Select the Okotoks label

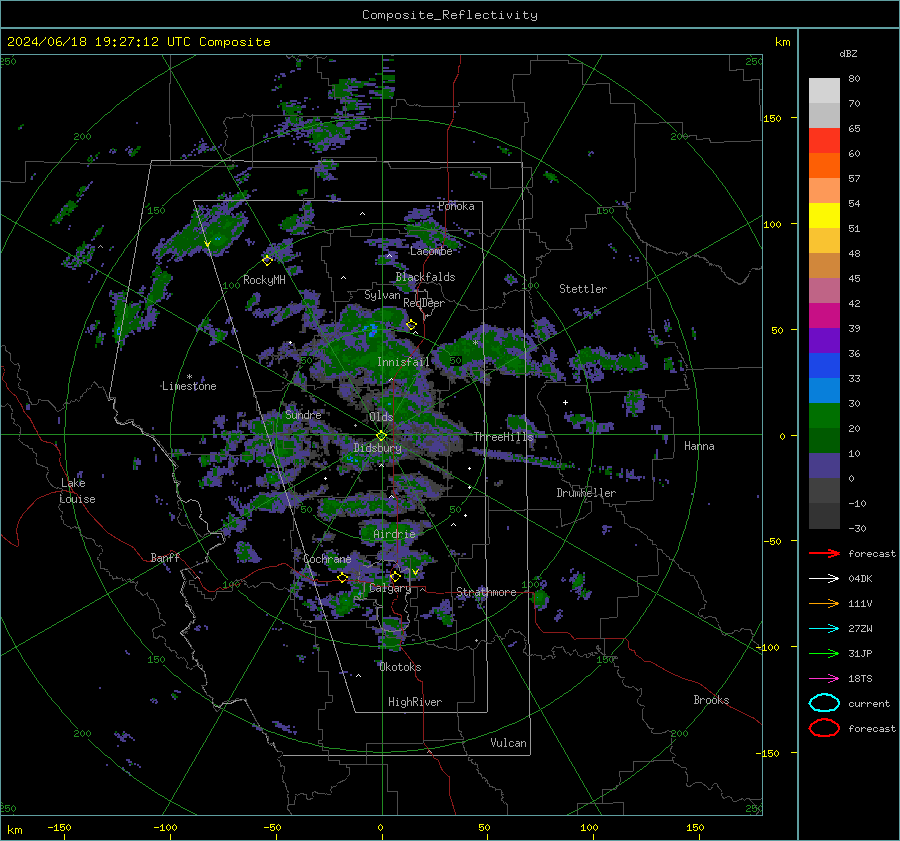tap(400, 667)
